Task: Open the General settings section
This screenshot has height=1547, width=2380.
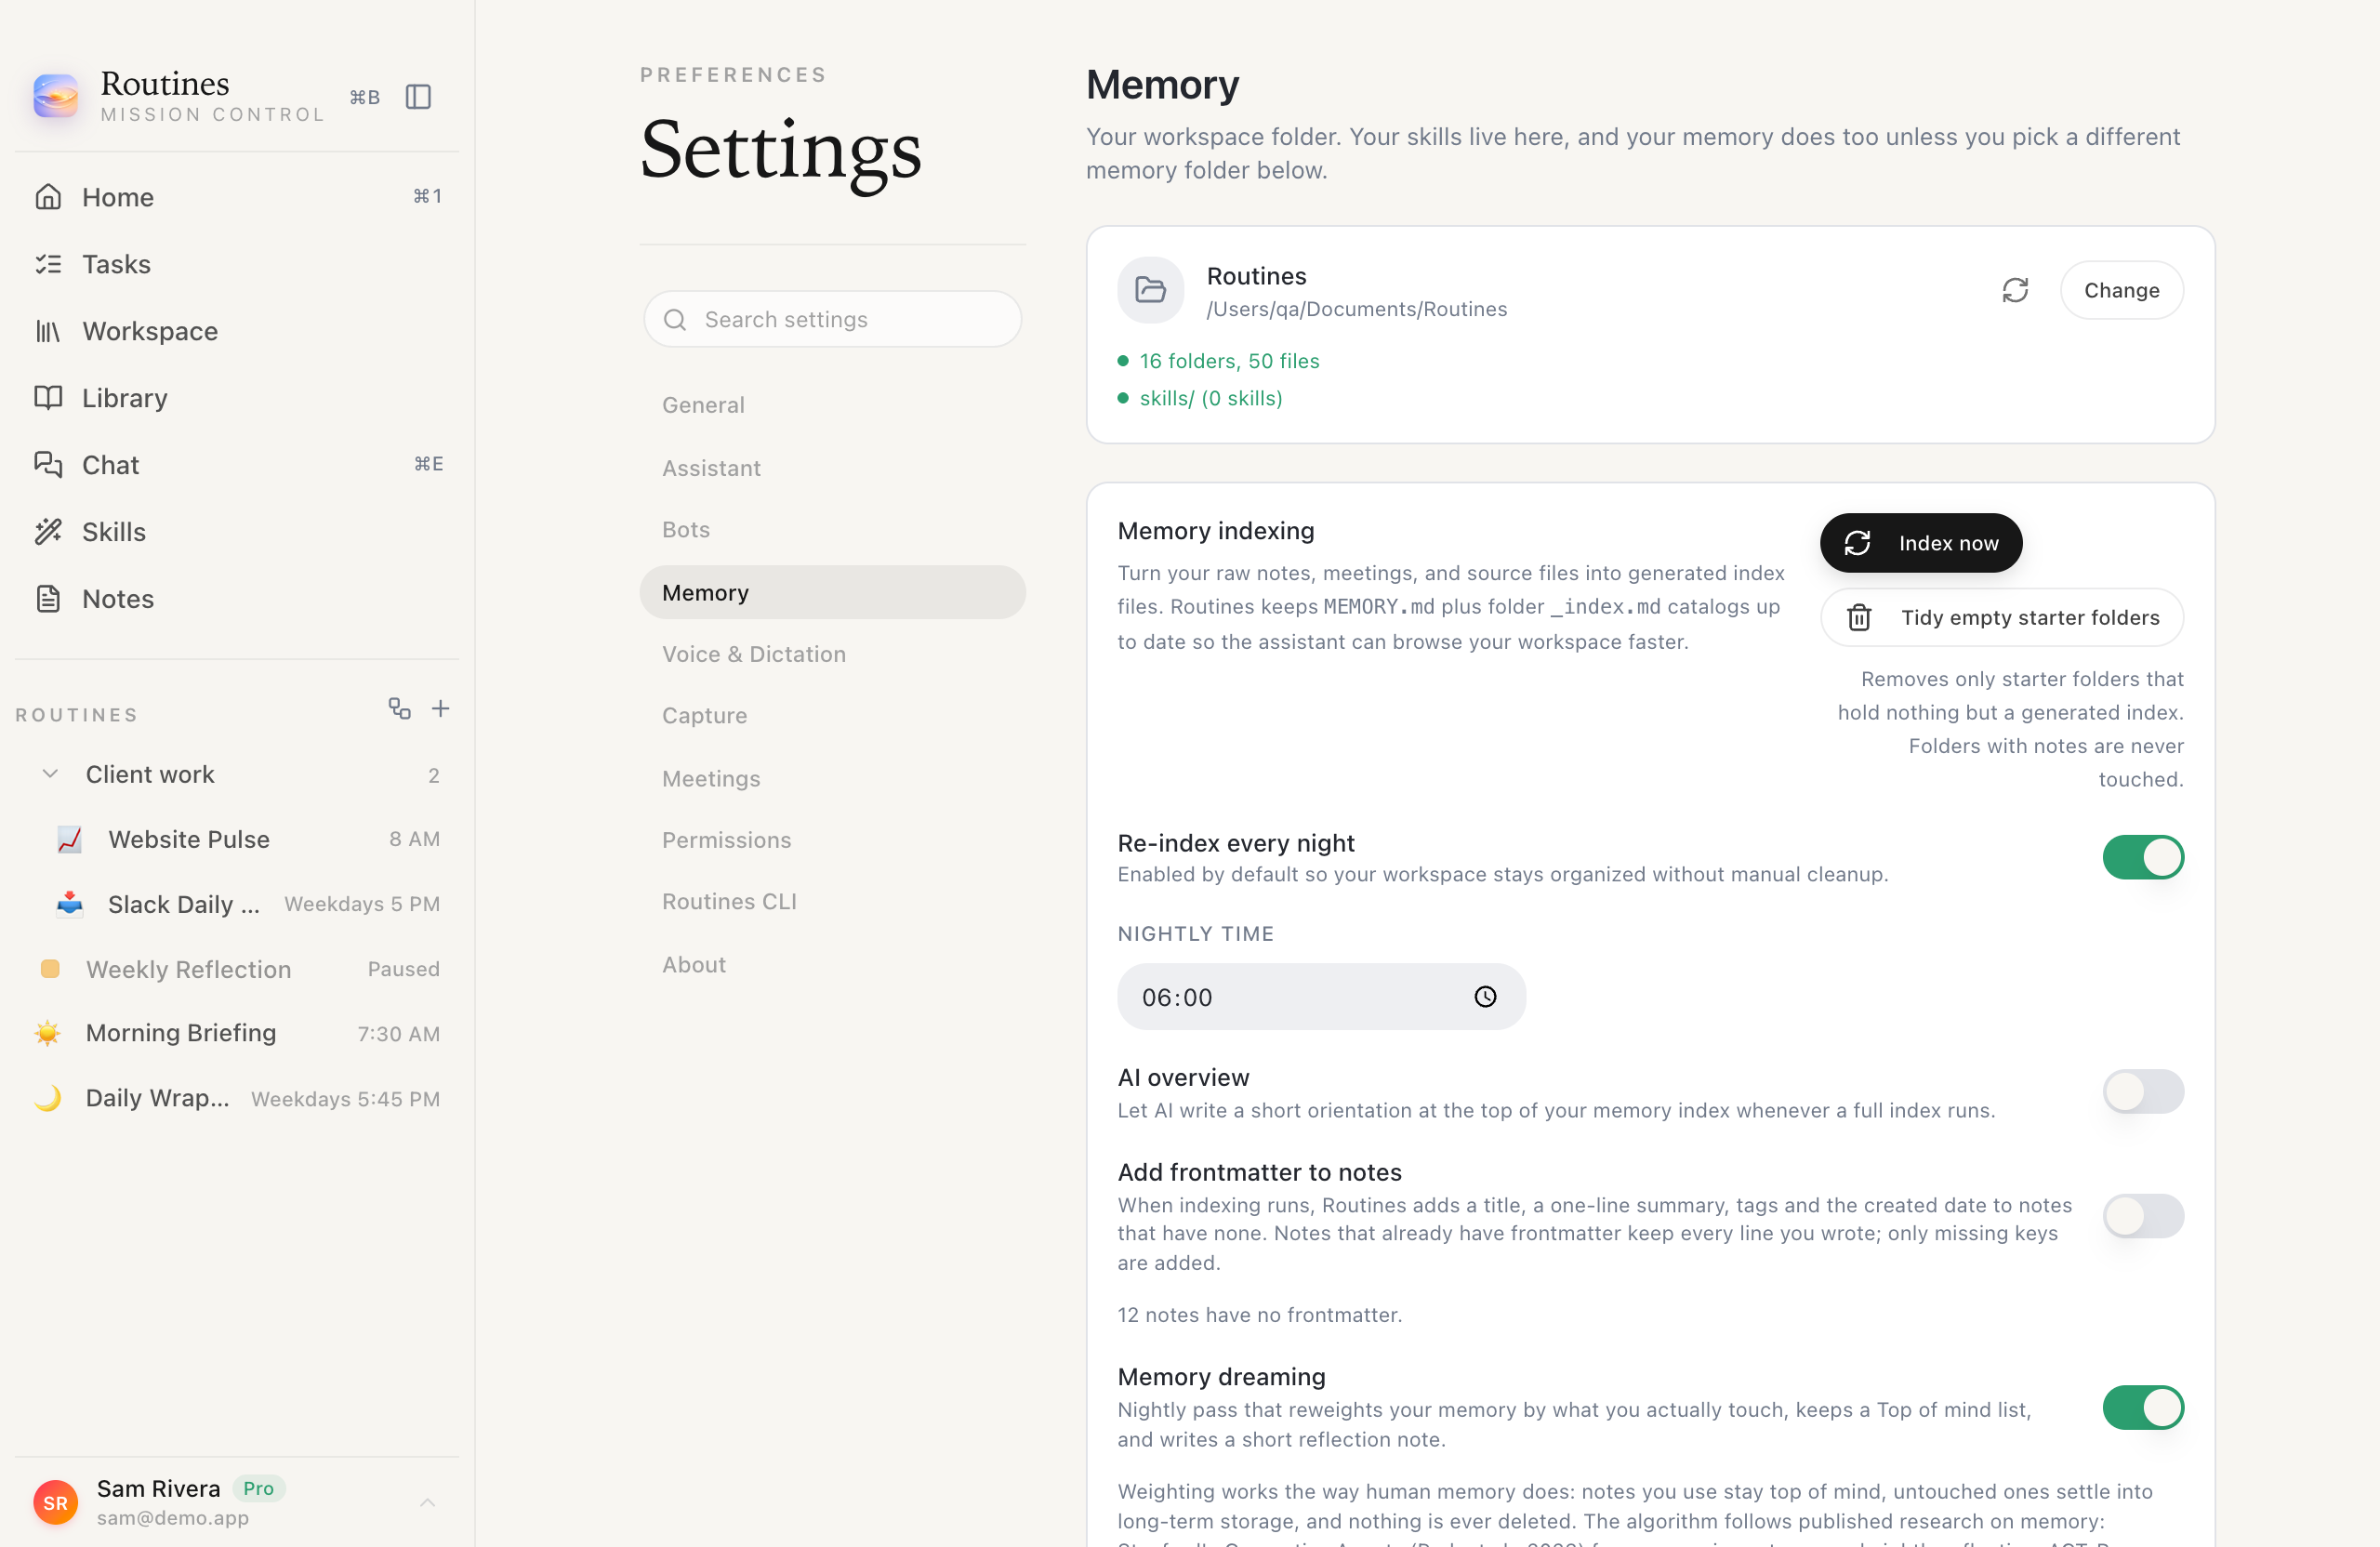Action: tap(833, 405)
